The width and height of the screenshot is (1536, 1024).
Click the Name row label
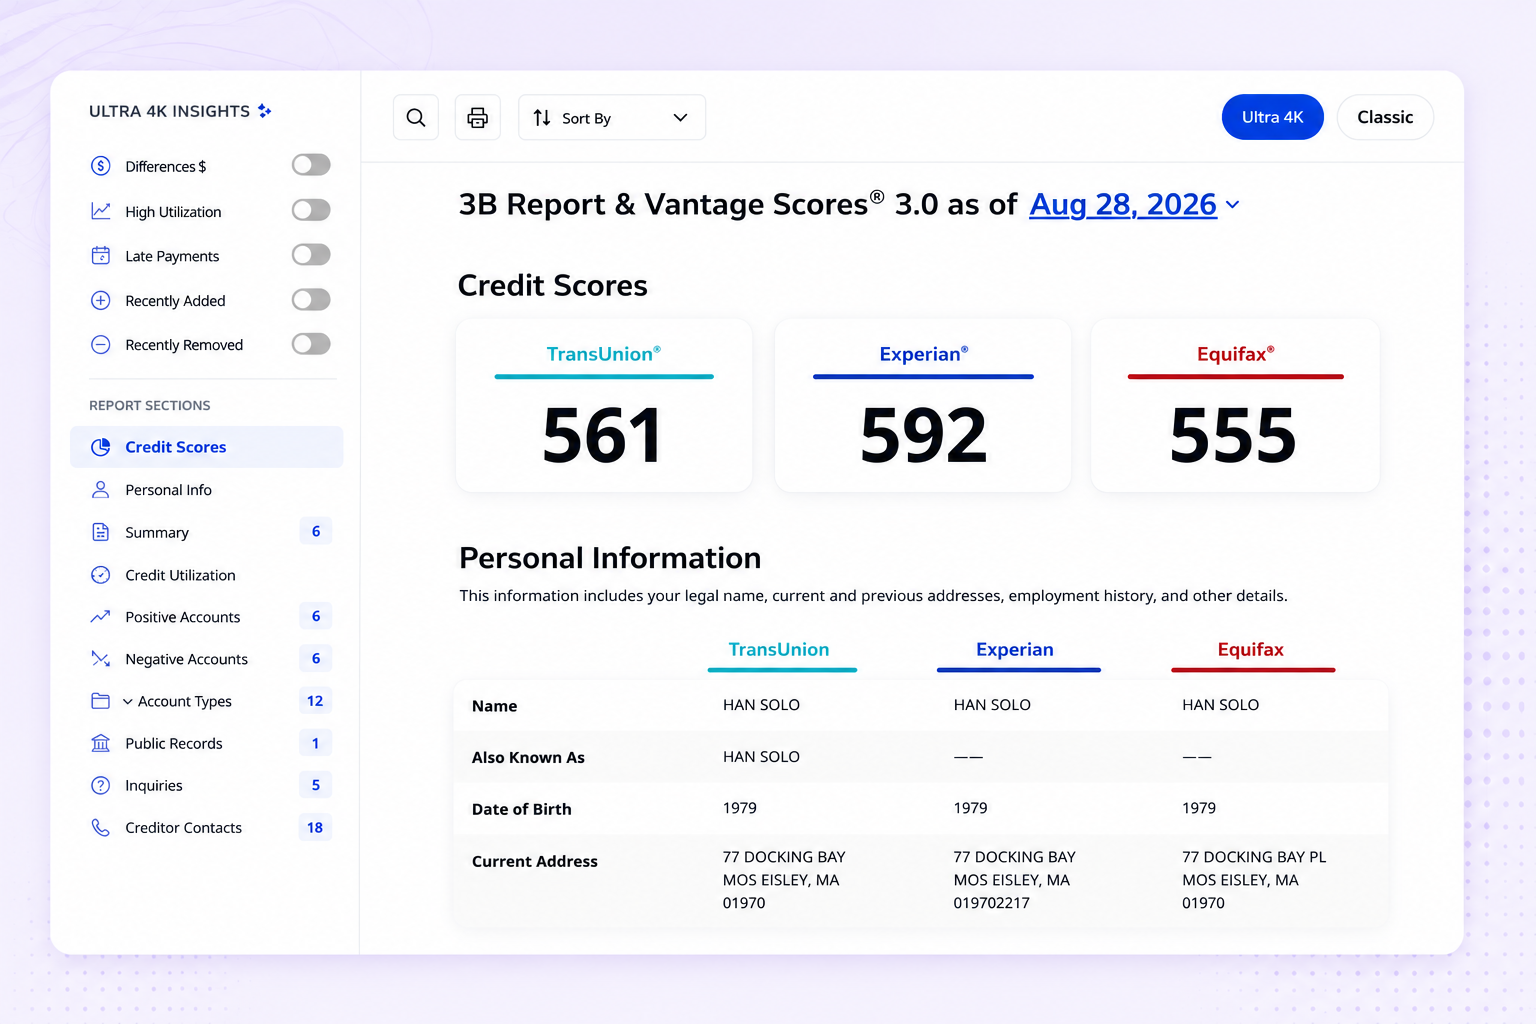pyautogui.click(x=495, y=706)
